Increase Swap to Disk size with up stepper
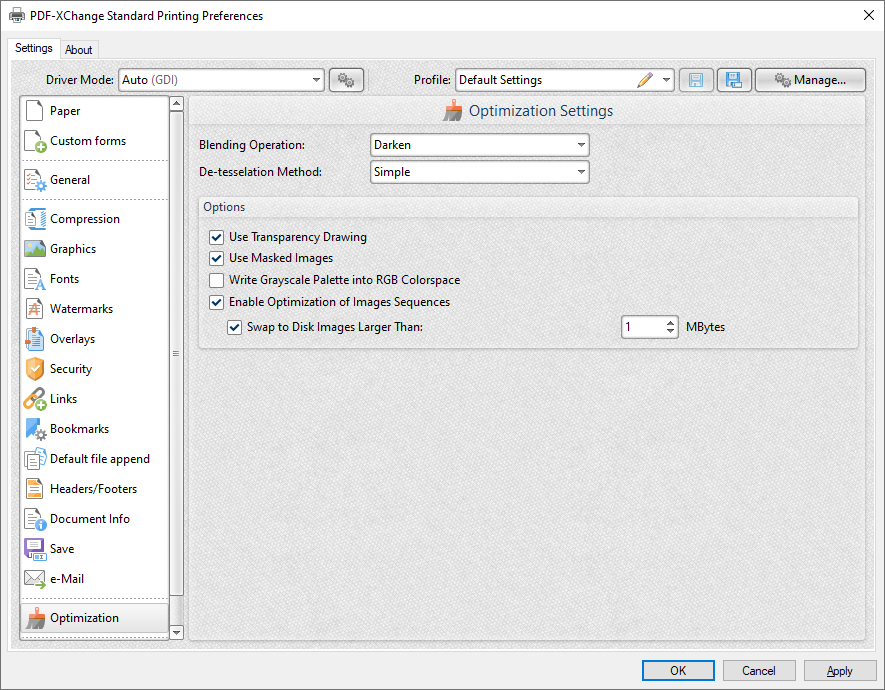Viewport: 885px width, 690px height. (670, 322)
